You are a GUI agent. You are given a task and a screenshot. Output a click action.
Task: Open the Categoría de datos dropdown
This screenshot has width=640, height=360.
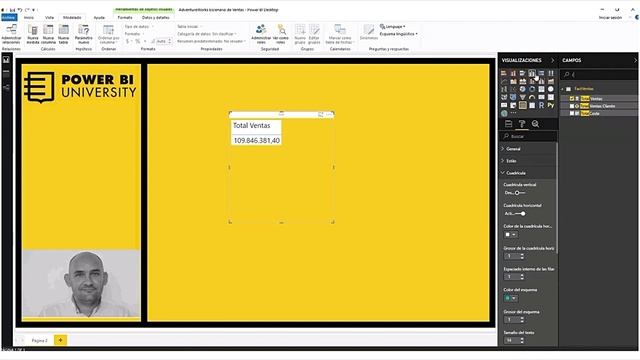coord(207,34)
